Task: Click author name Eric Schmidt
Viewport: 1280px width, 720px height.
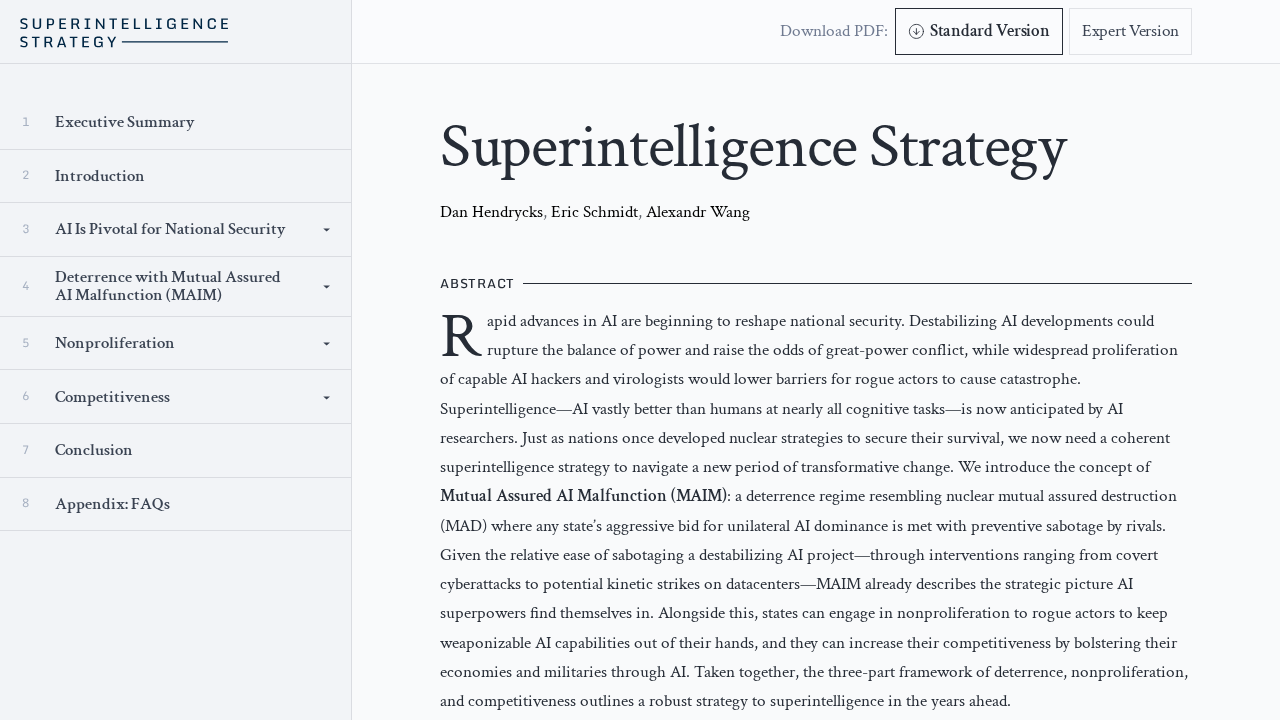Action: [x=594, y=212]
